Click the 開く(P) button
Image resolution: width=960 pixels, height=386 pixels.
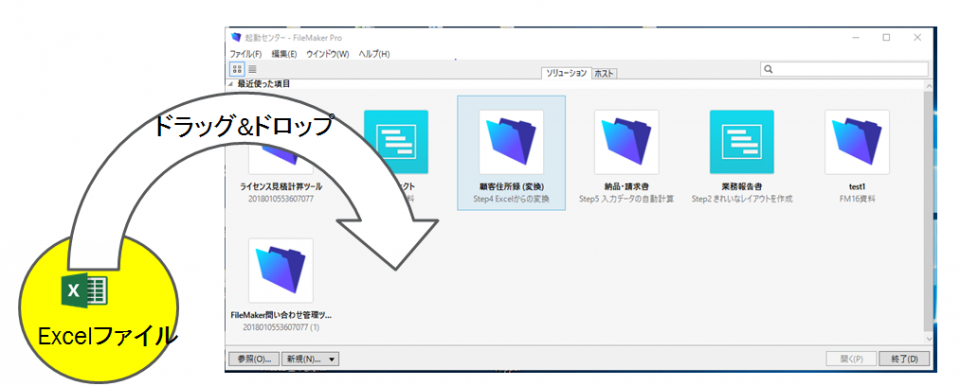pyautogui.click(x=850, y=358)
